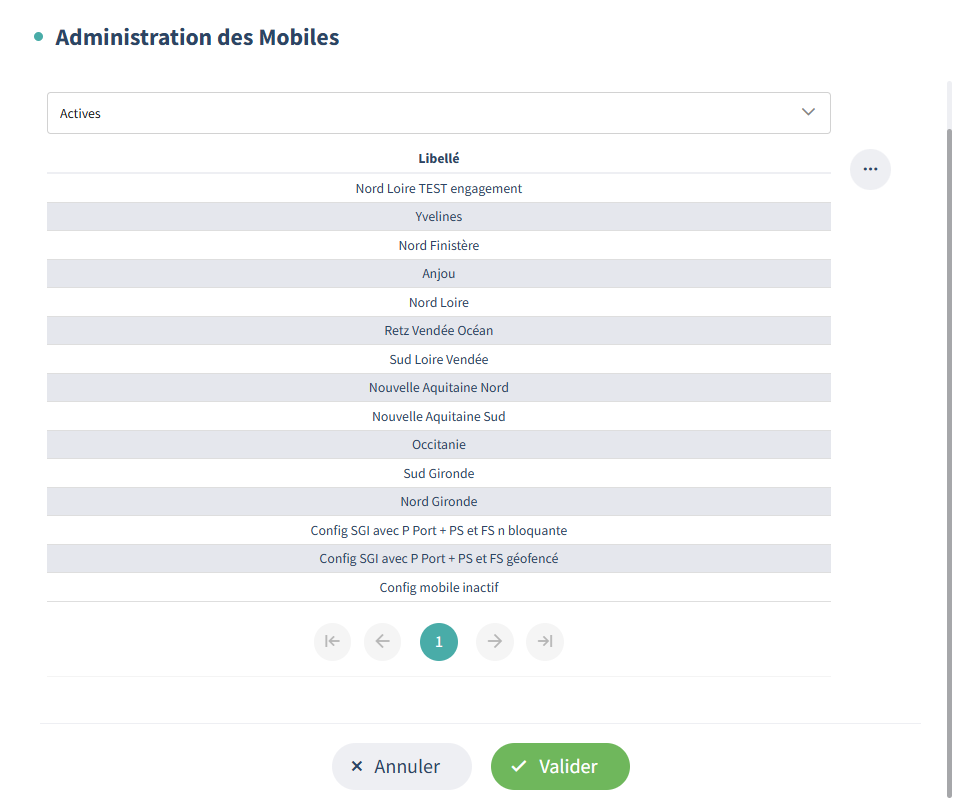Choose Nord Loire TEST engagement row

439,188
